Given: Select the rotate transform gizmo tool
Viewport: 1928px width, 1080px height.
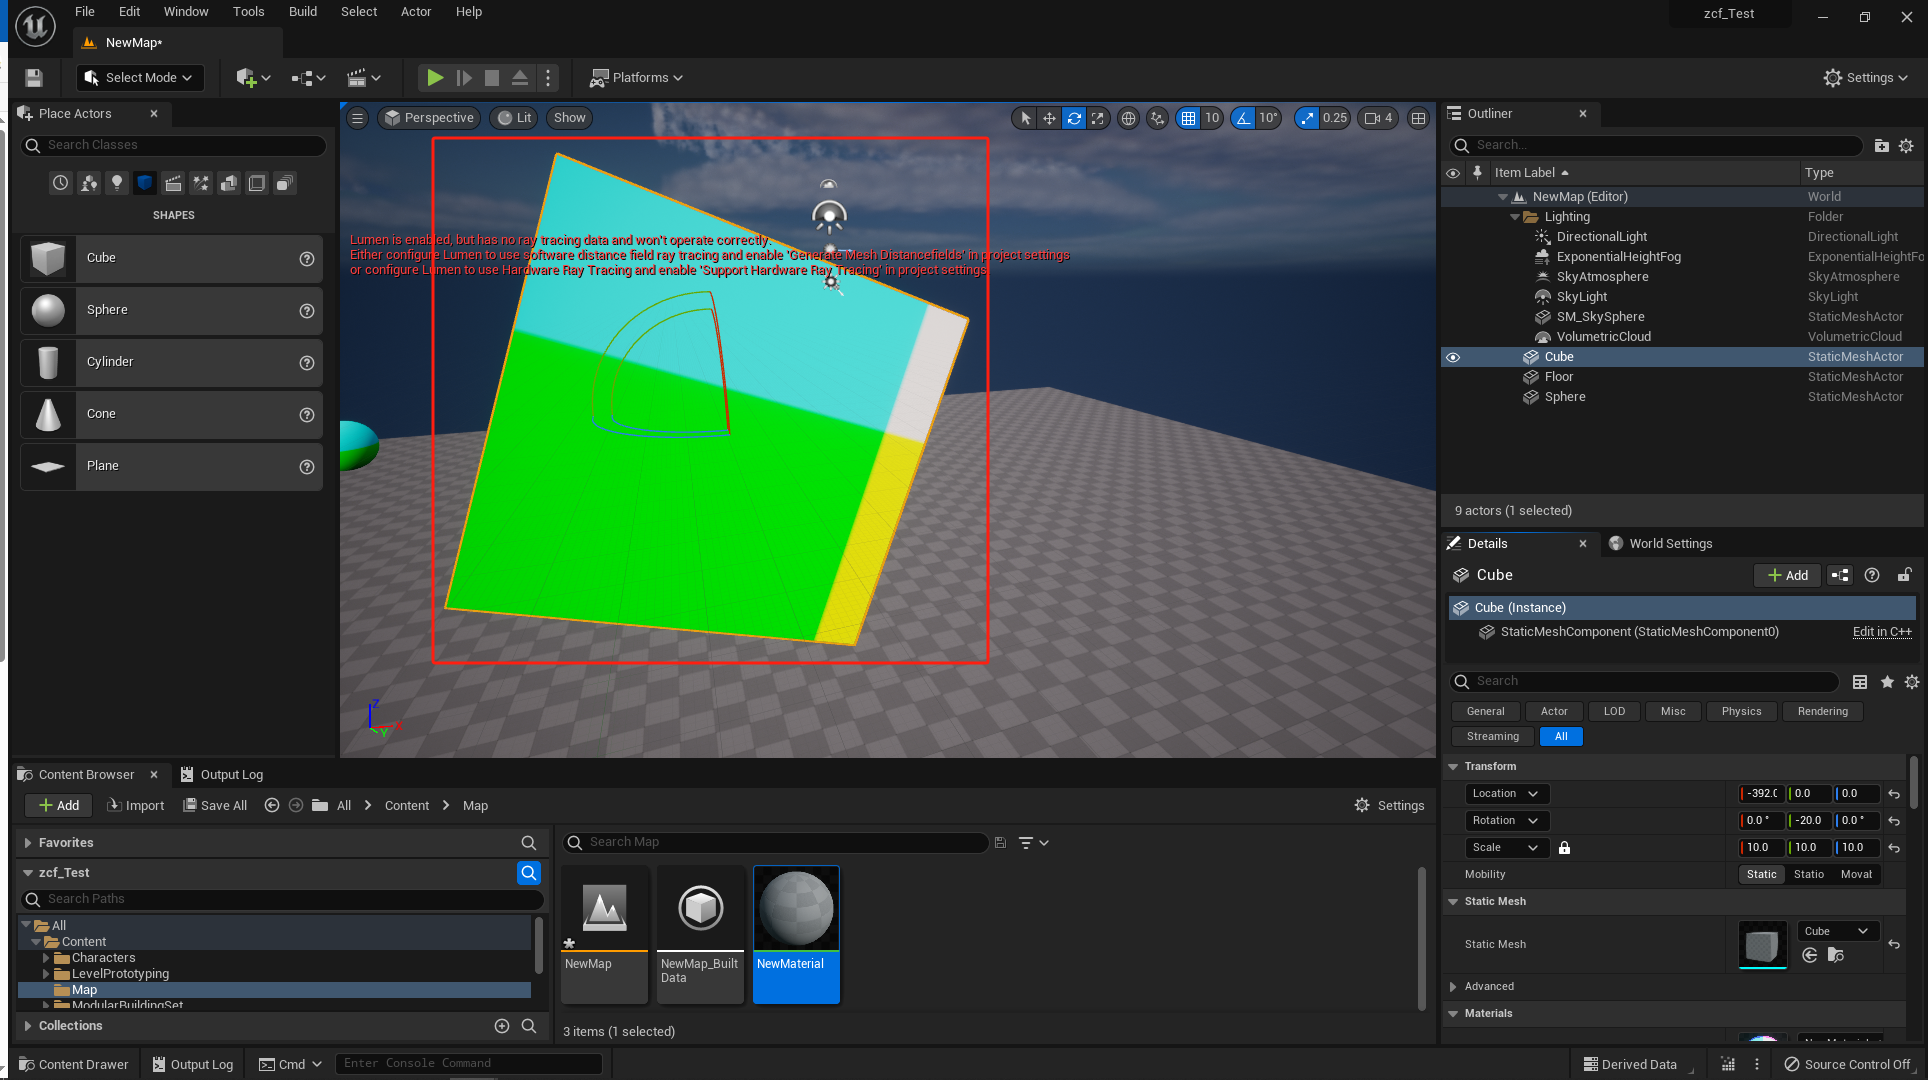Looking at the screenshot, I should pyautogui.click(x=1074, y=118).
